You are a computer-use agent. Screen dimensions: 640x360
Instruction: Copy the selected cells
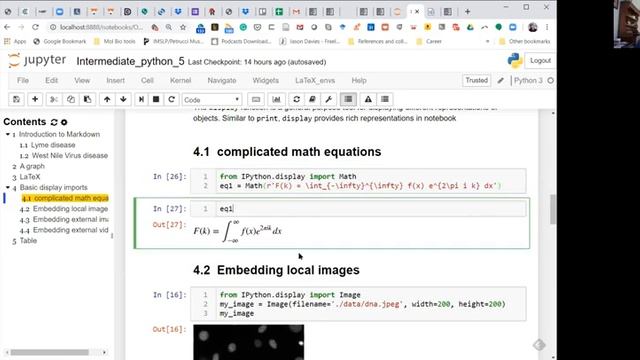click(x=71, y=99)
